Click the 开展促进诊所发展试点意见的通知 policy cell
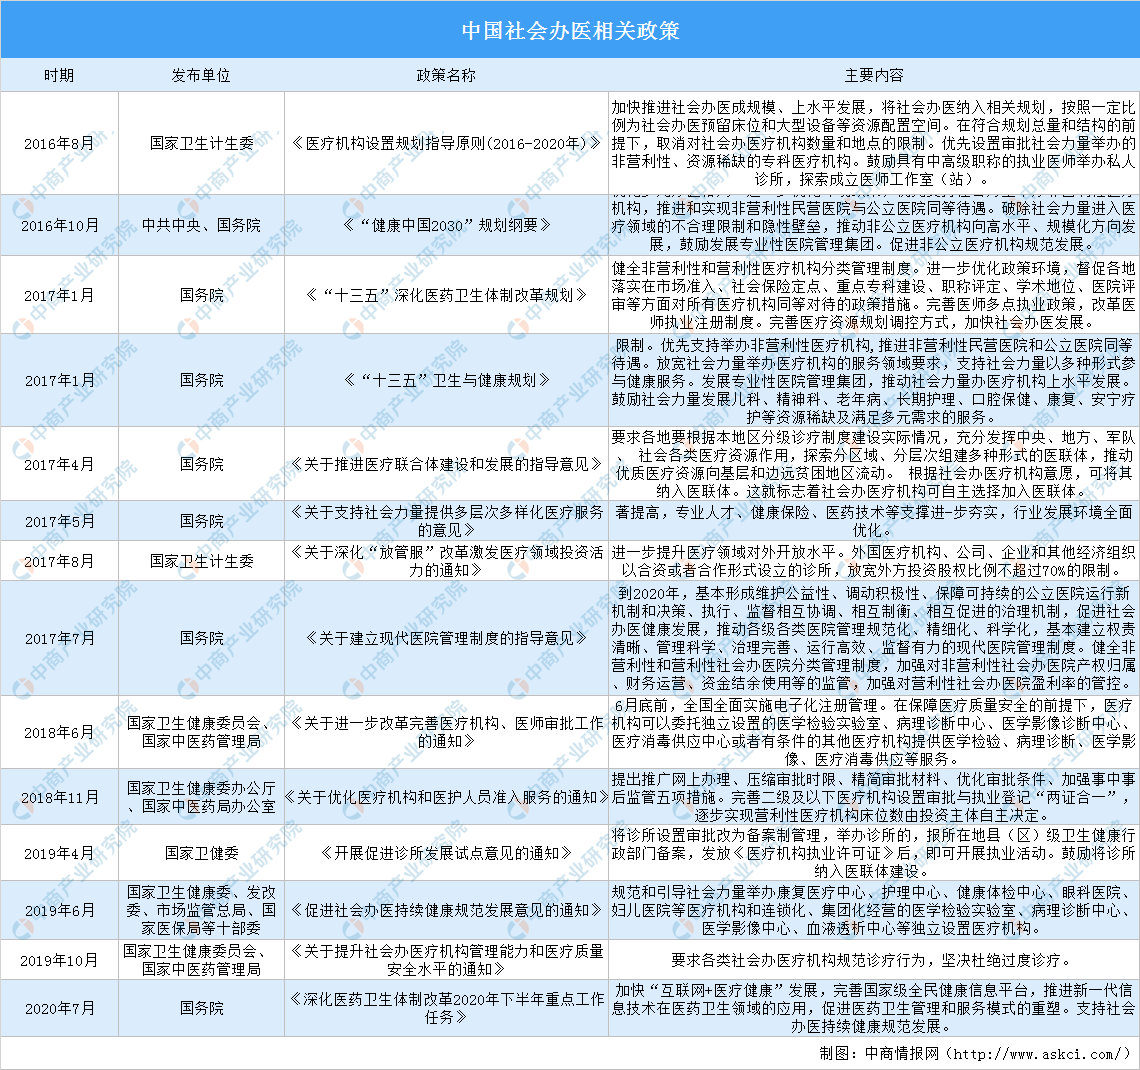 click(x=446, y=853)
